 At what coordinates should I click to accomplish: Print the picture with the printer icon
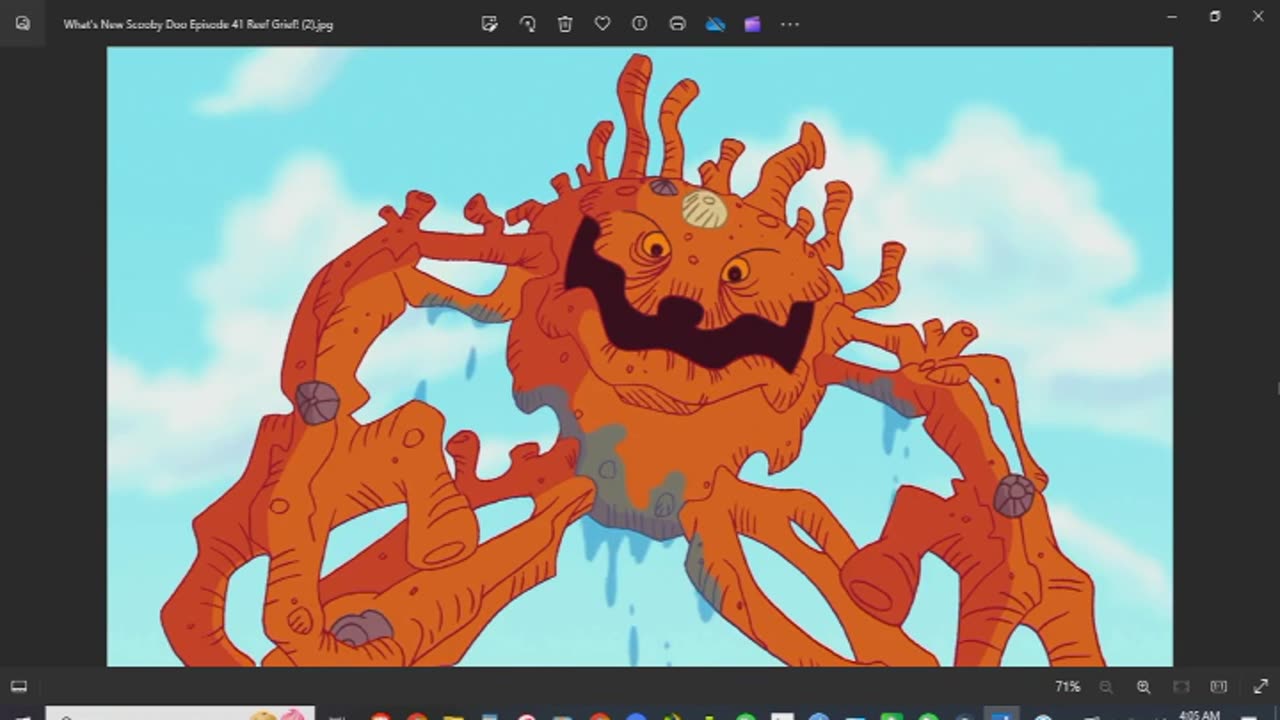[x=677, y=24]
